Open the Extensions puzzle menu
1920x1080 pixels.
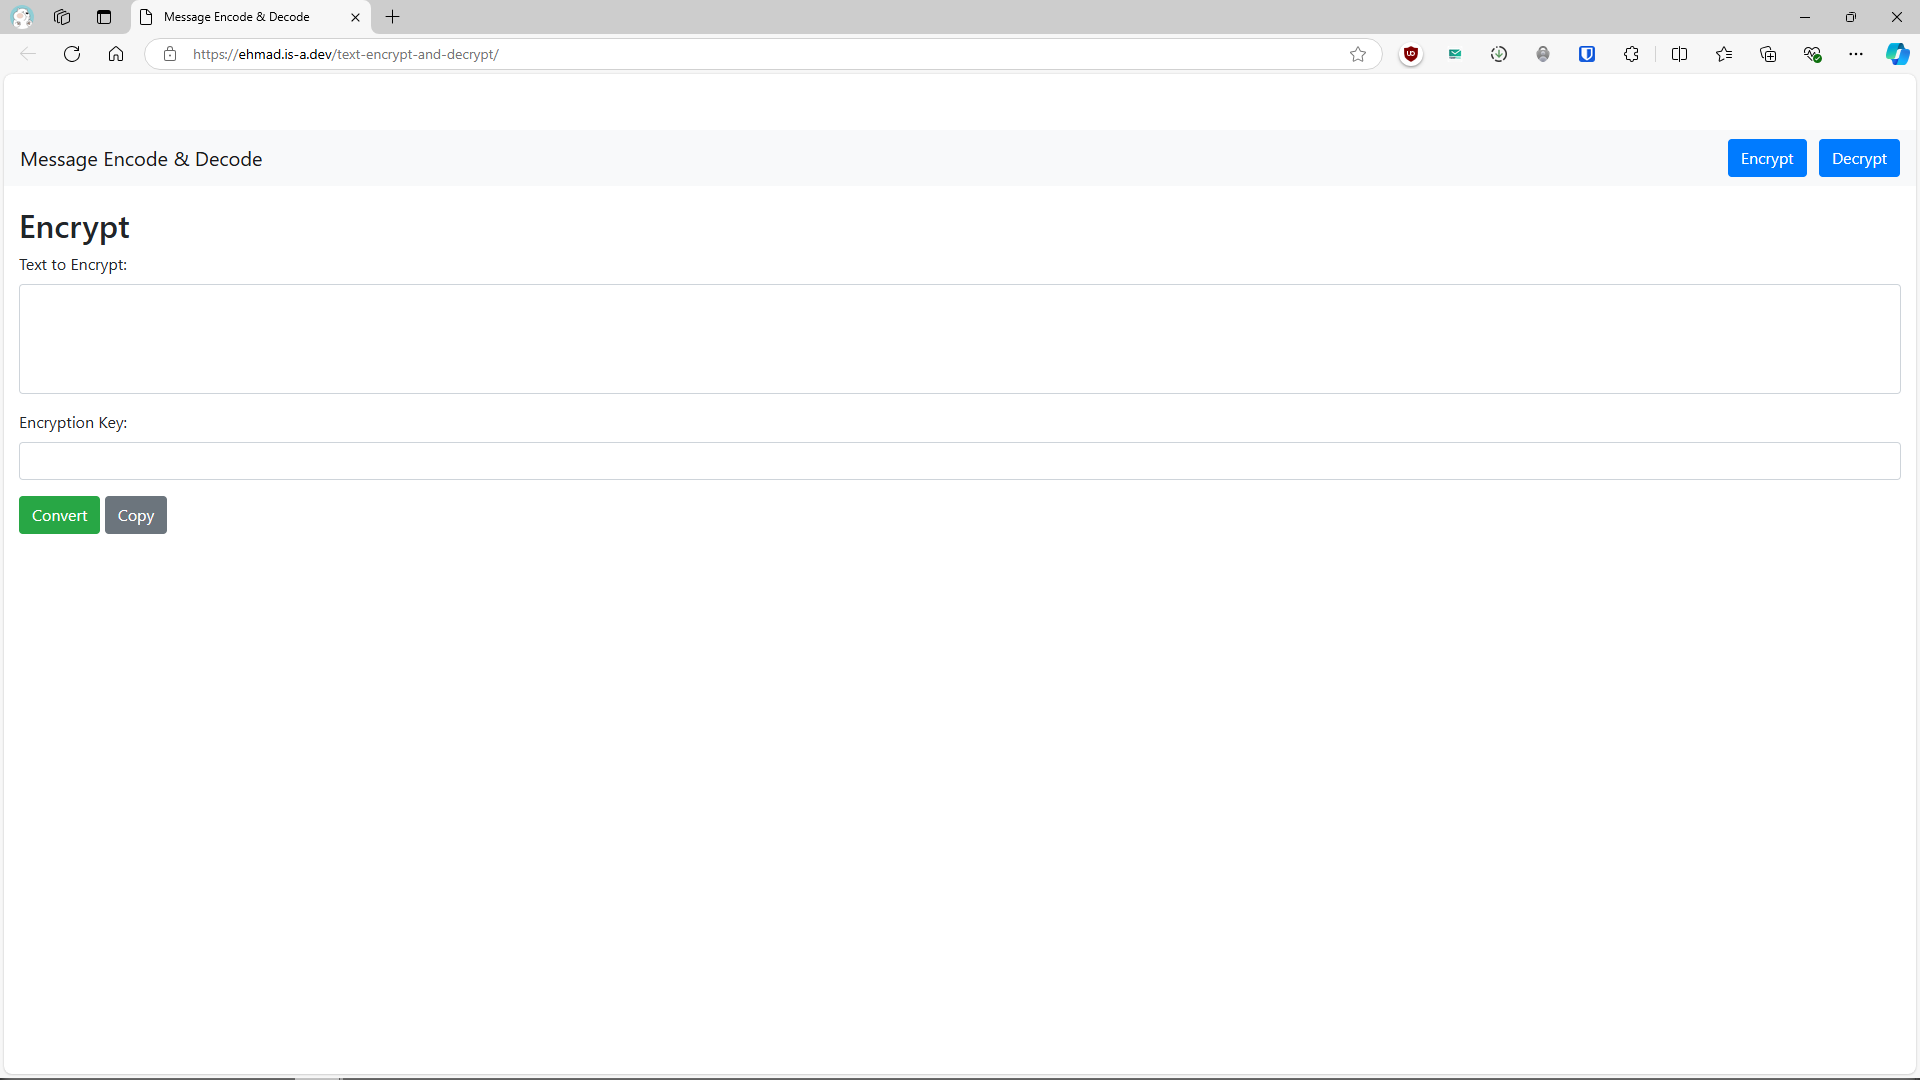coord(1631,54)
